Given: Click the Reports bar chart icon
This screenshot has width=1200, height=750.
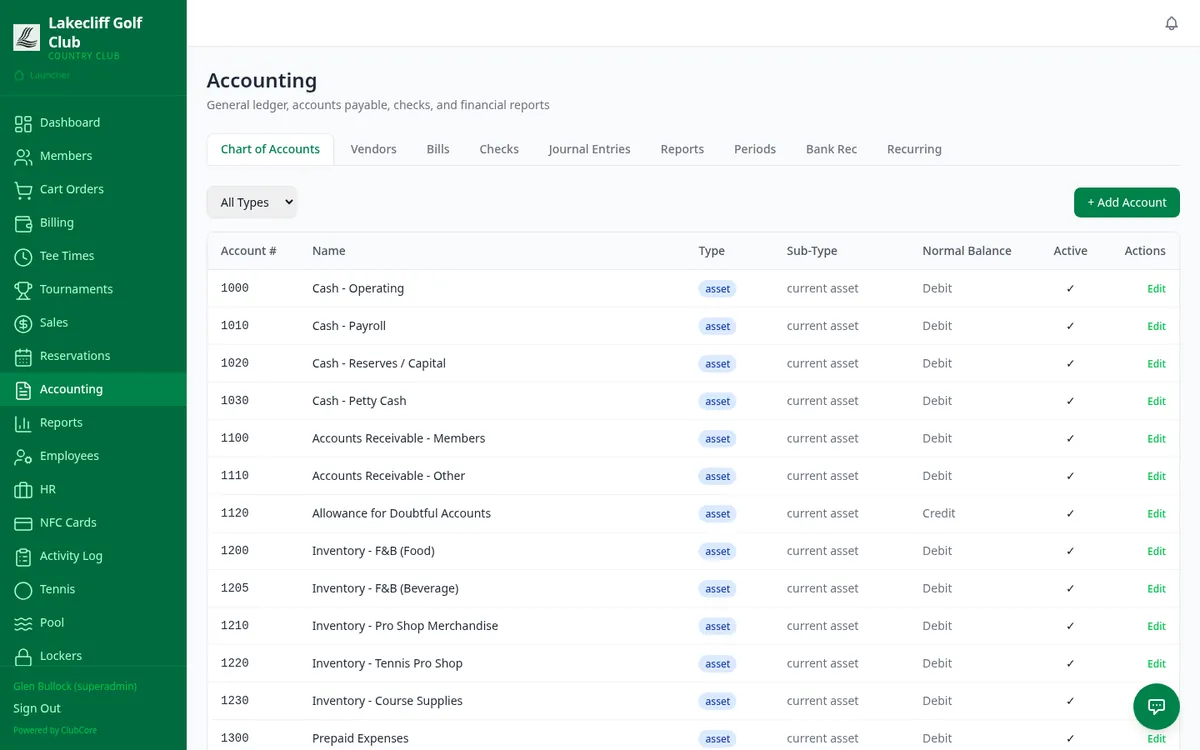Looking at the screenshot, I should coord(23,423).
